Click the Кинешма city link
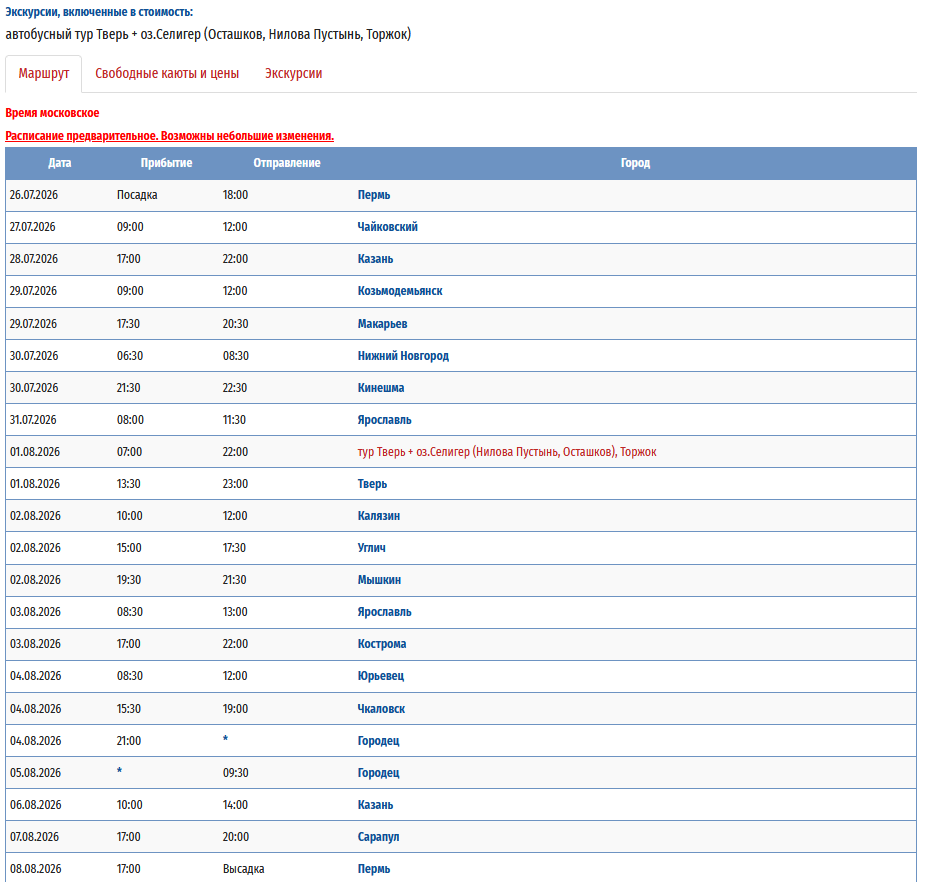Viewport: 925px width, 882px height. (381, 388)
